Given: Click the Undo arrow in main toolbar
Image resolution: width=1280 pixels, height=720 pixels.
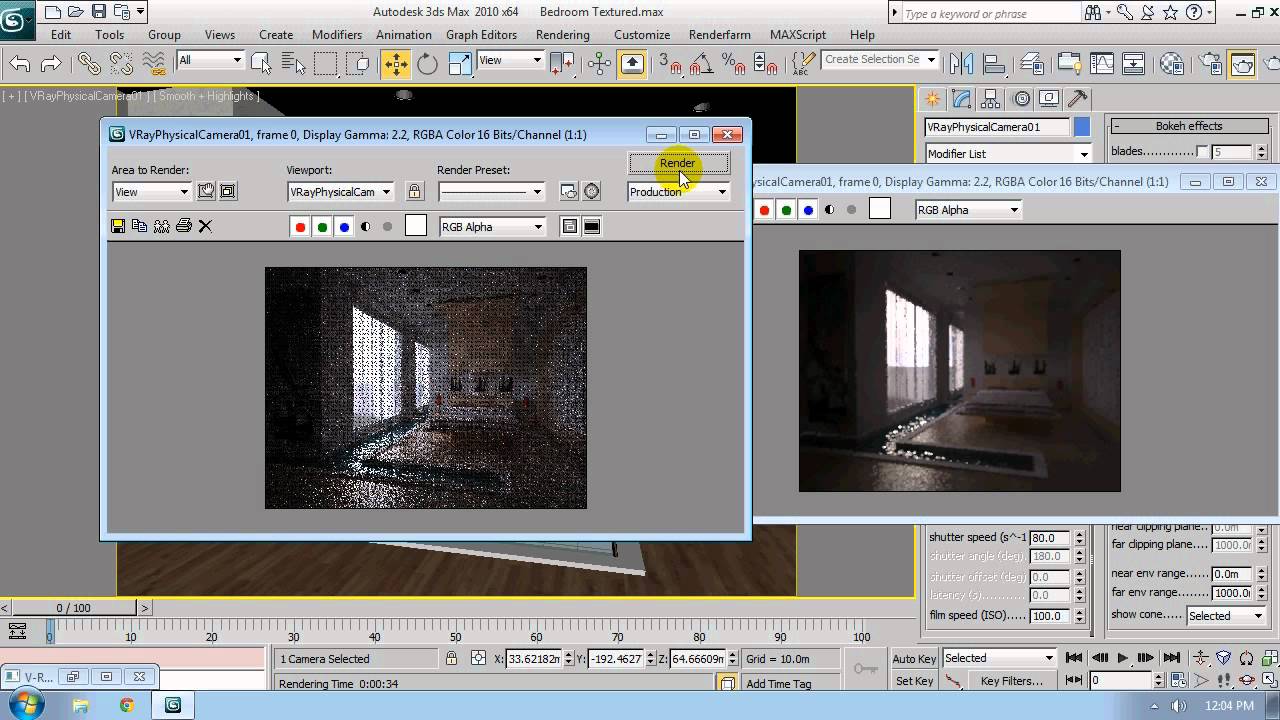Looking at the screenshot, I should coord(19,64).
